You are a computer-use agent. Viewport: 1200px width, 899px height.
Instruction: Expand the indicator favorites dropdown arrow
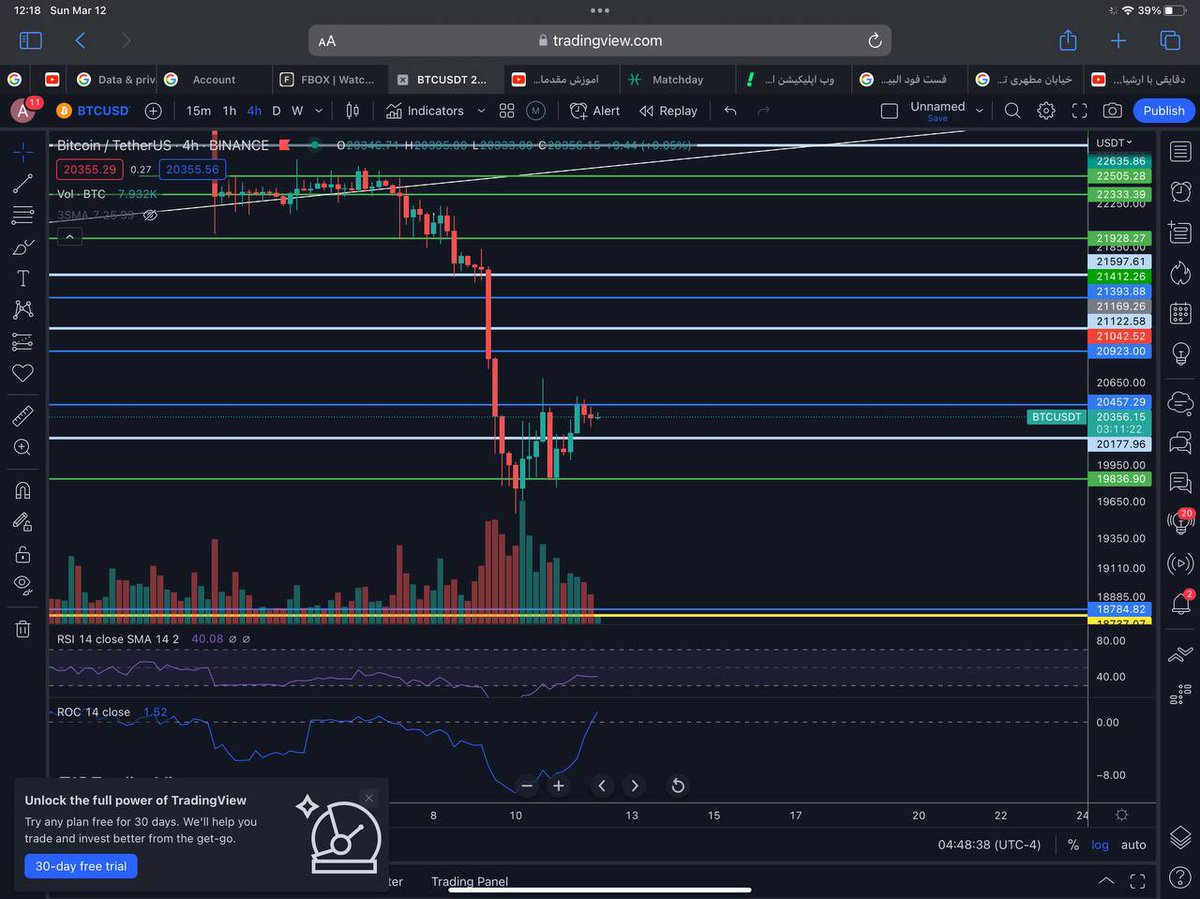pos(481,111)
